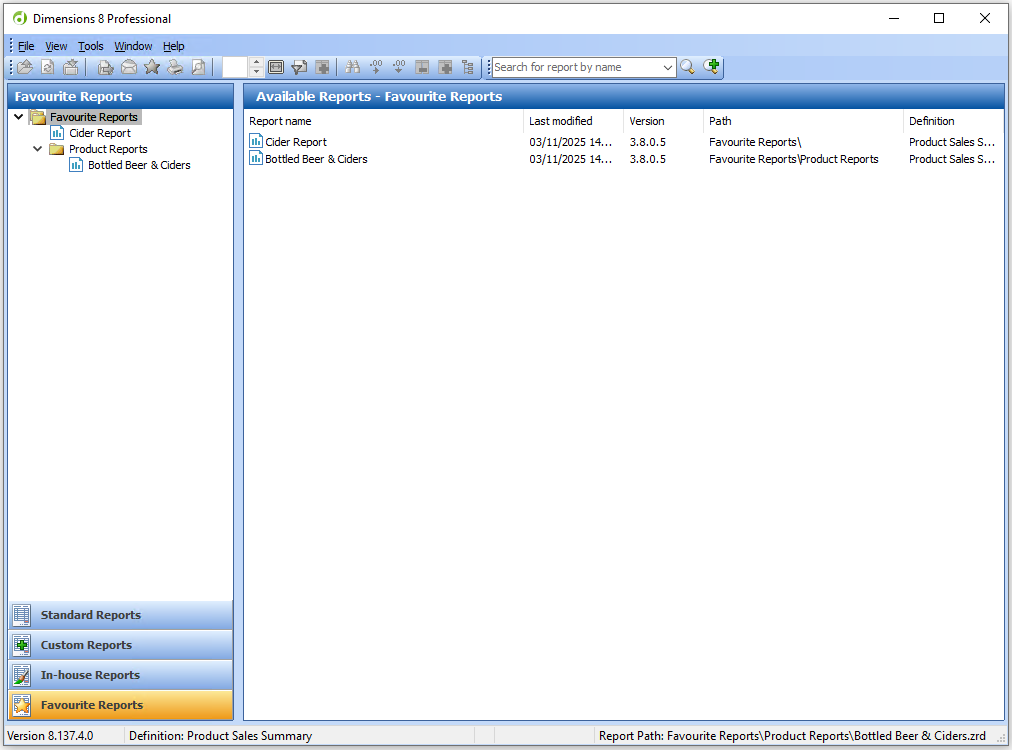The height and width of the screenshot is (750, 1012).
Task: Open the Tools menu
Action: click(91, 46)
